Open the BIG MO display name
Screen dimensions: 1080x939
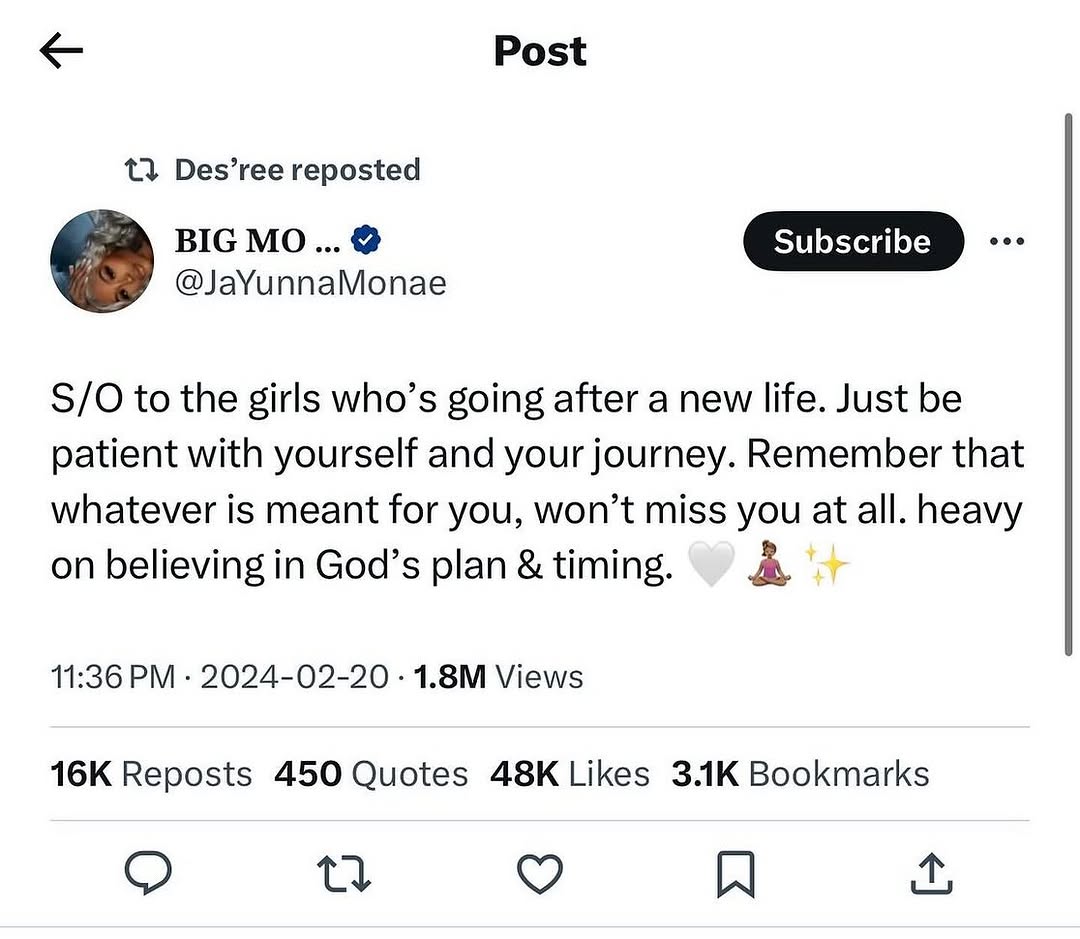[x=257, y=240]
